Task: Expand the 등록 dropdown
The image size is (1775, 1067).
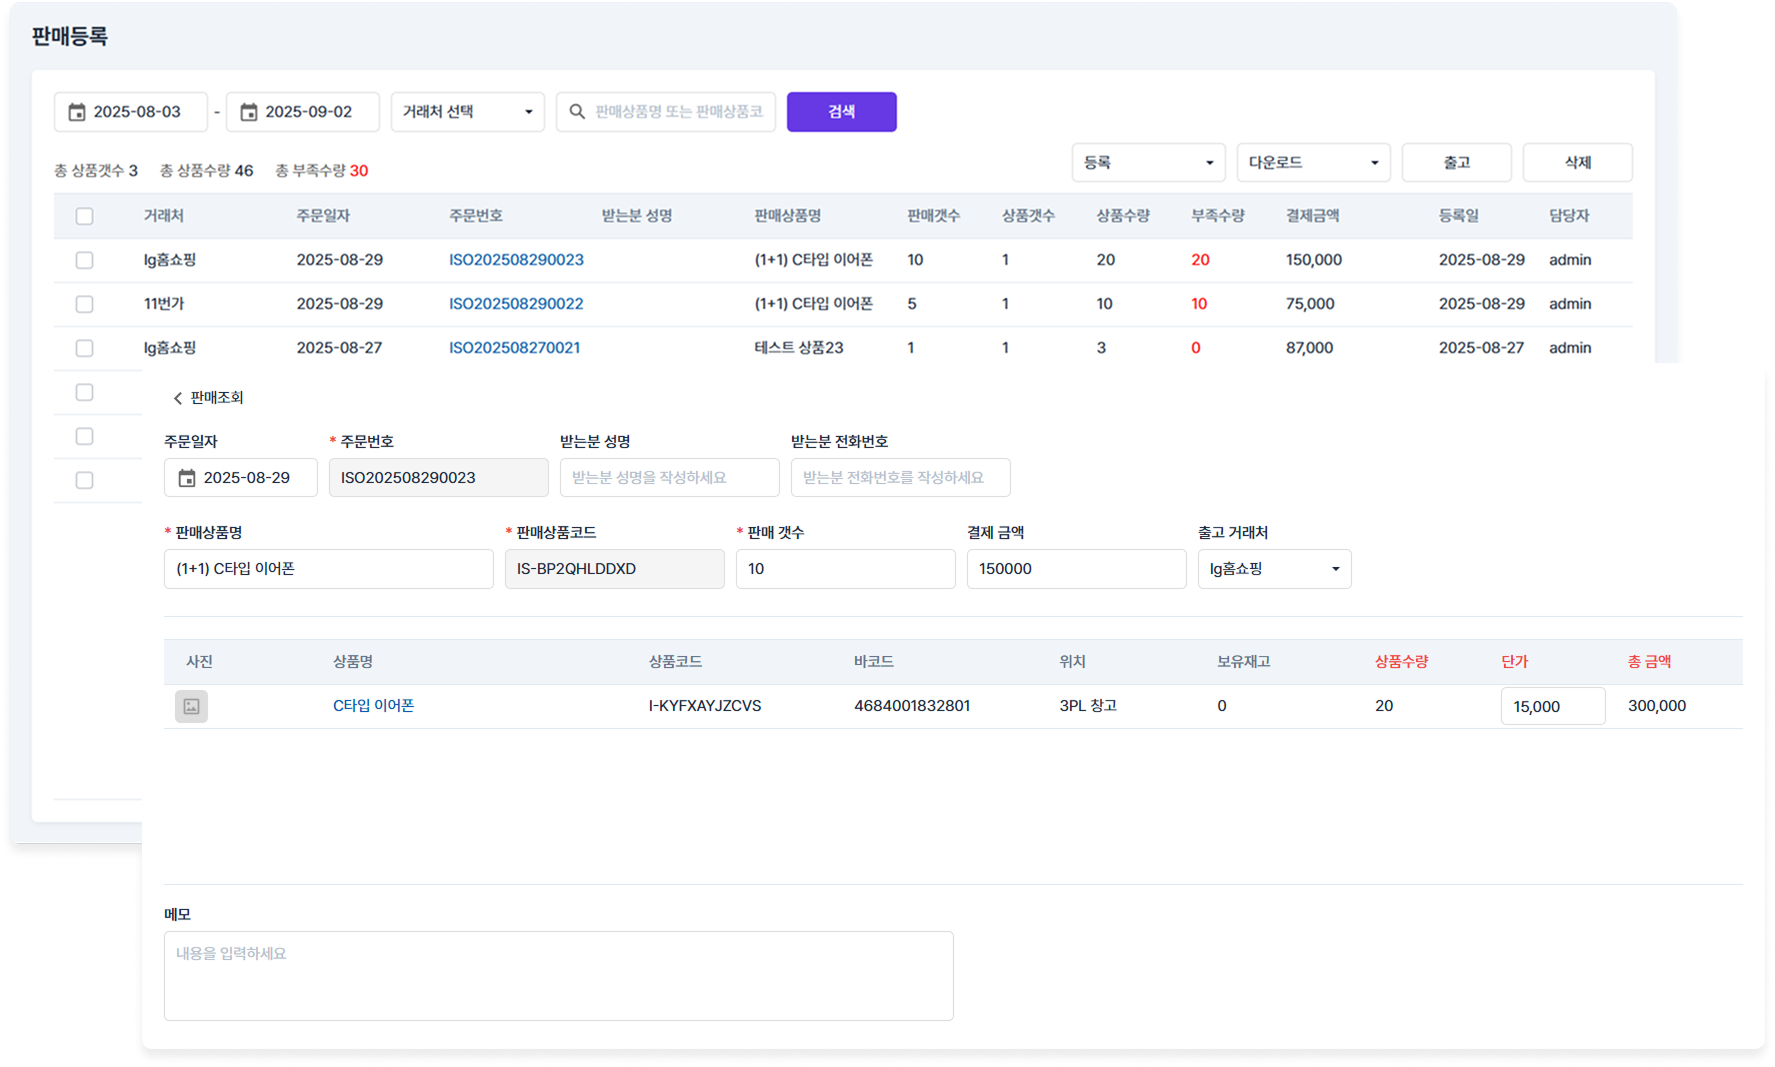Action: 1148,163
